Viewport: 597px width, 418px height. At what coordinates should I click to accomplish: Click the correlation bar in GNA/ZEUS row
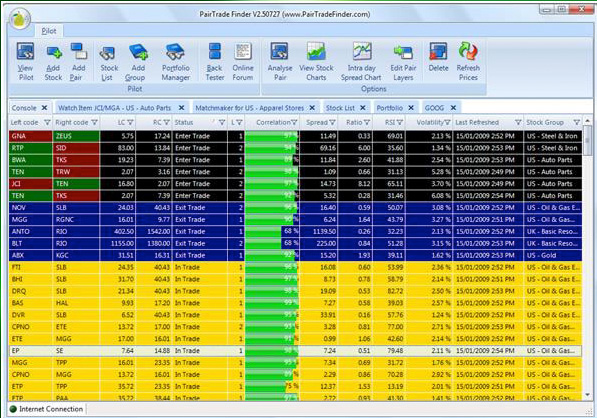point(272,136)
